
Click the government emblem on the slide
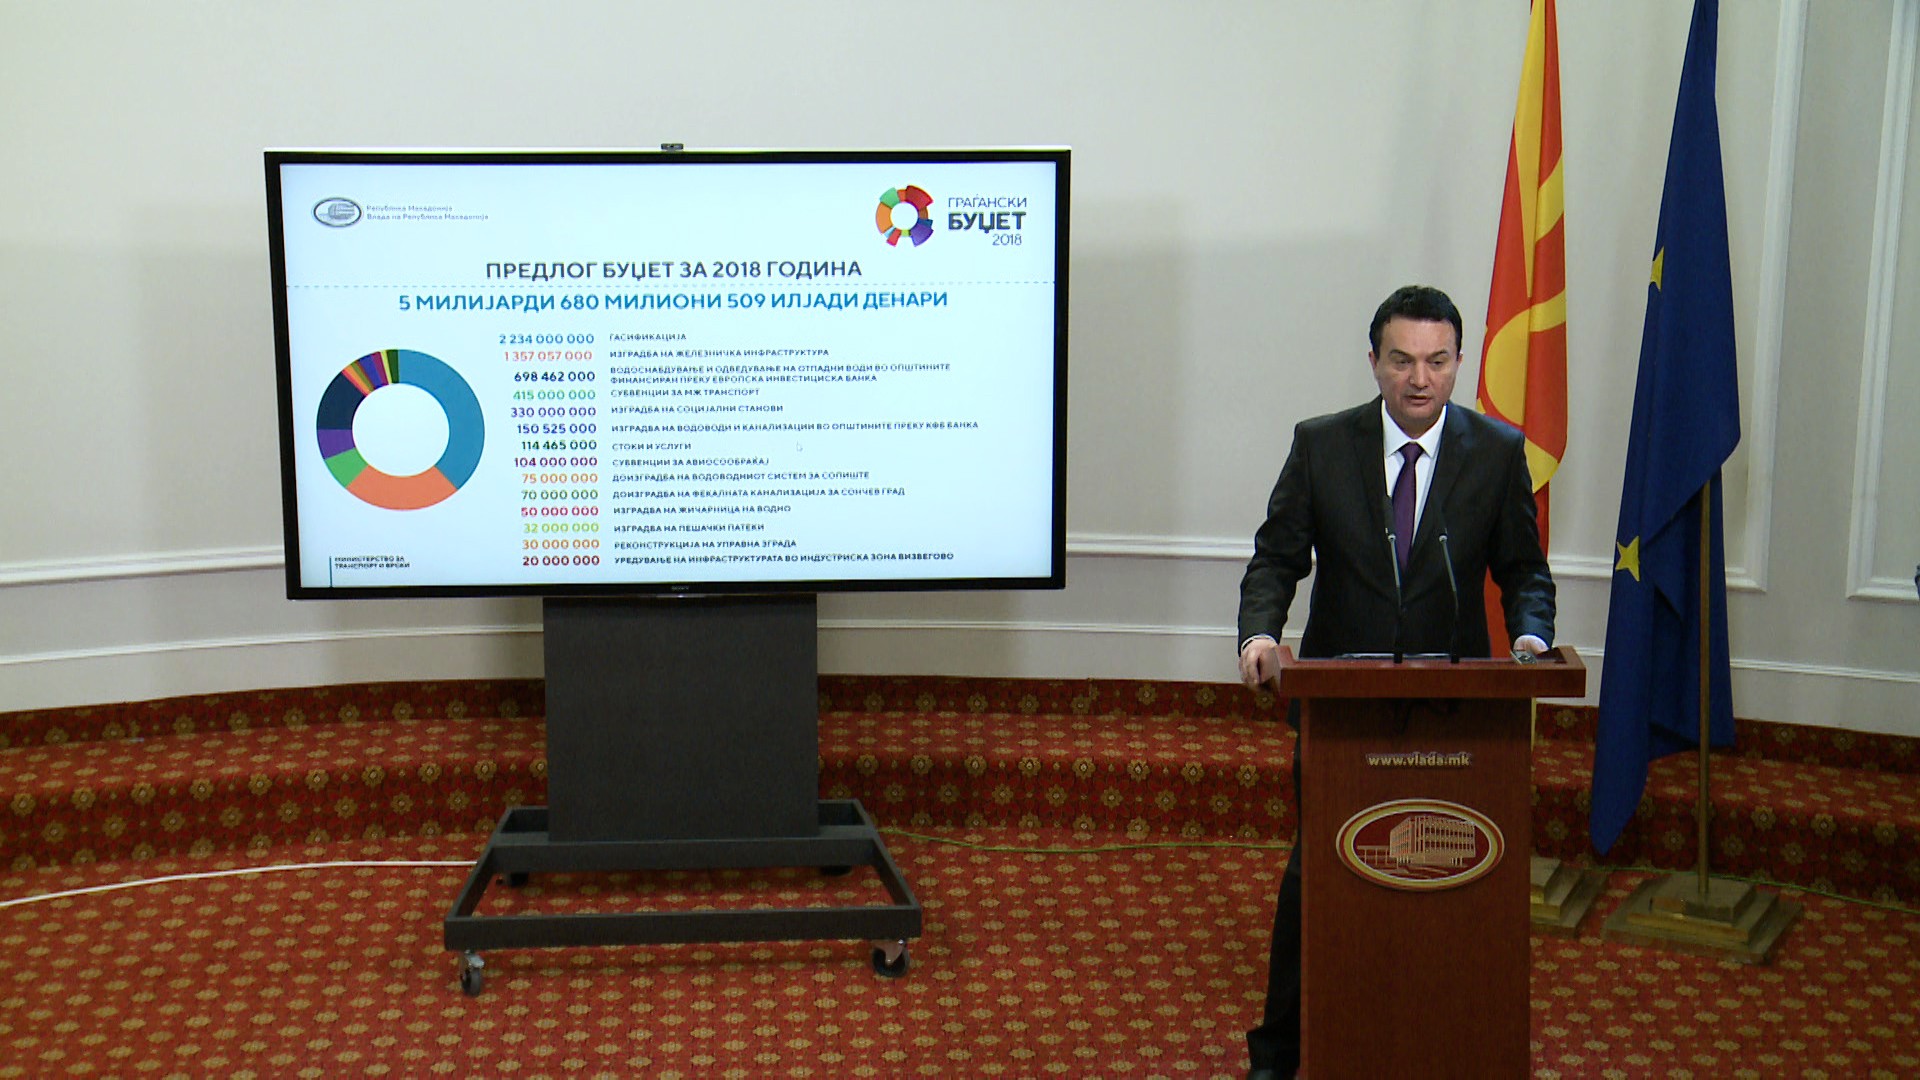(x=337, y=212)
